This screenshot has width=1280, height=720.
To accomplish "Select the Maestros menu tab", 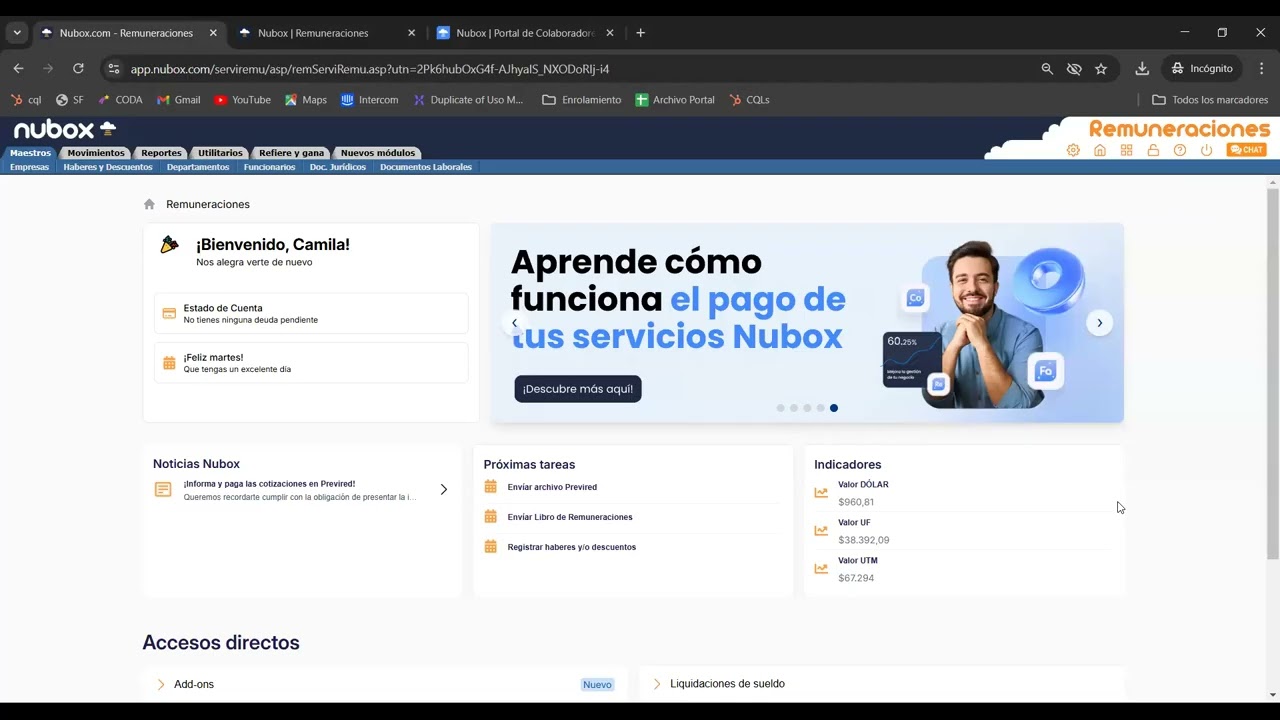I will point(30,153).
